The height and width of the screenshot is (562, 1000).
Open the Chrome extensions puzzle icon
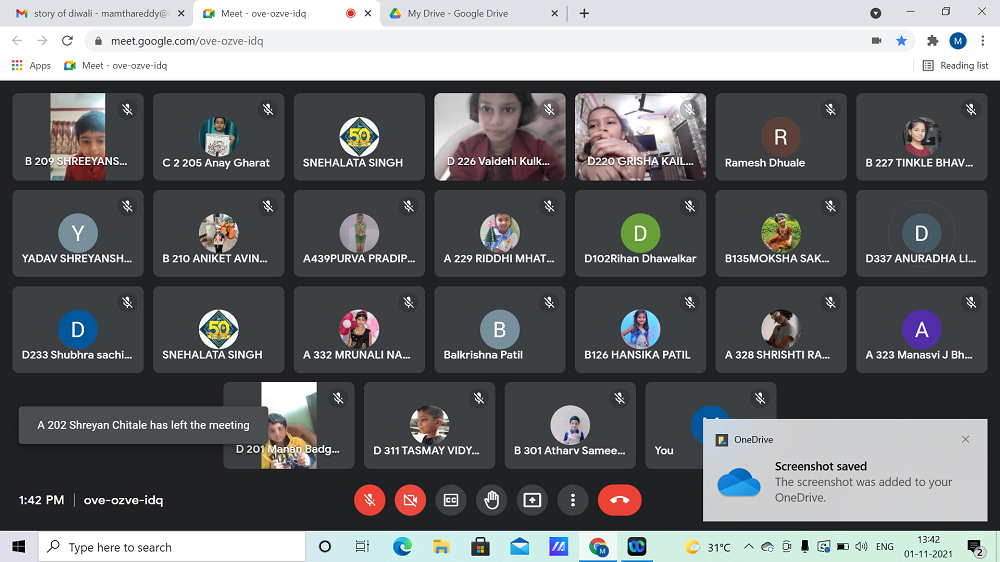click(932, 41)
